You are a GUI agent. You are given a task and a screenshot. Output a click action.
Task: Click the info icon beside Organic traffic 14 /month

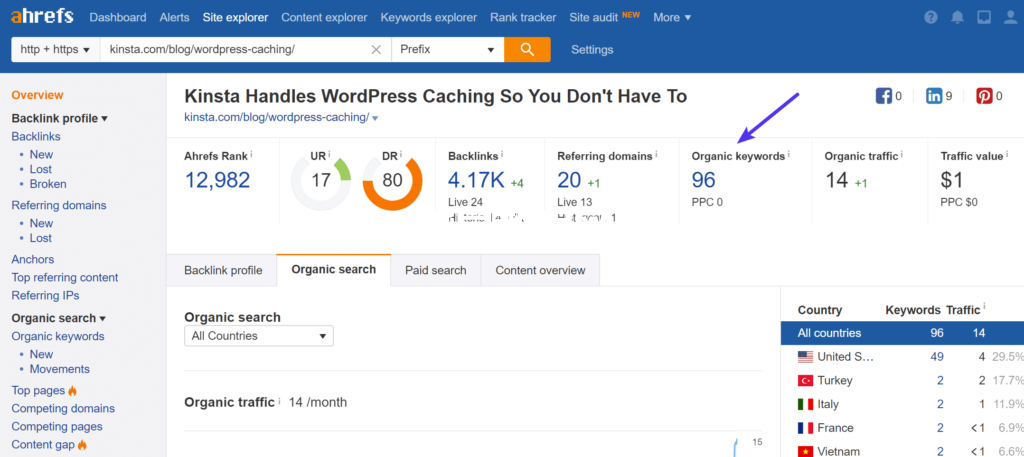click(x=280, y=402)
